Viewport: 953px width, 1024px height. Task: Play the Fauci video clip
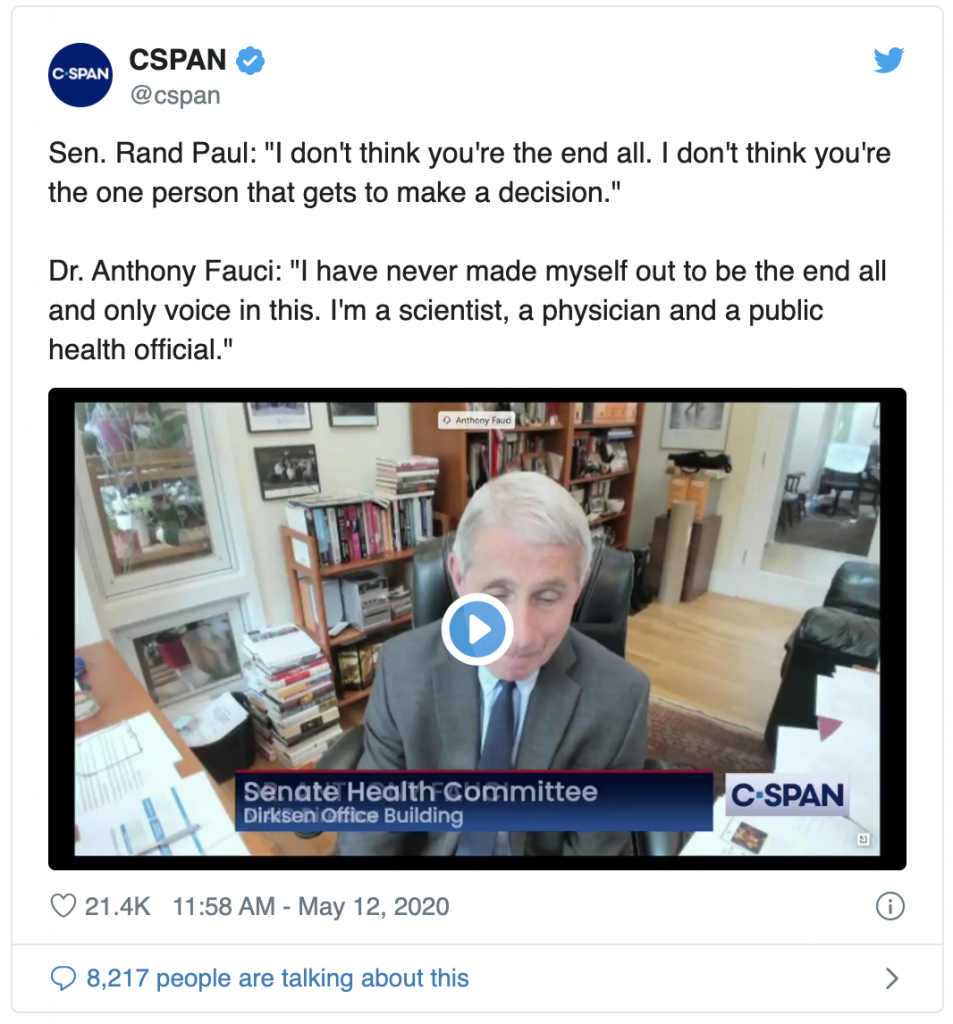click(x=477, y=629)
